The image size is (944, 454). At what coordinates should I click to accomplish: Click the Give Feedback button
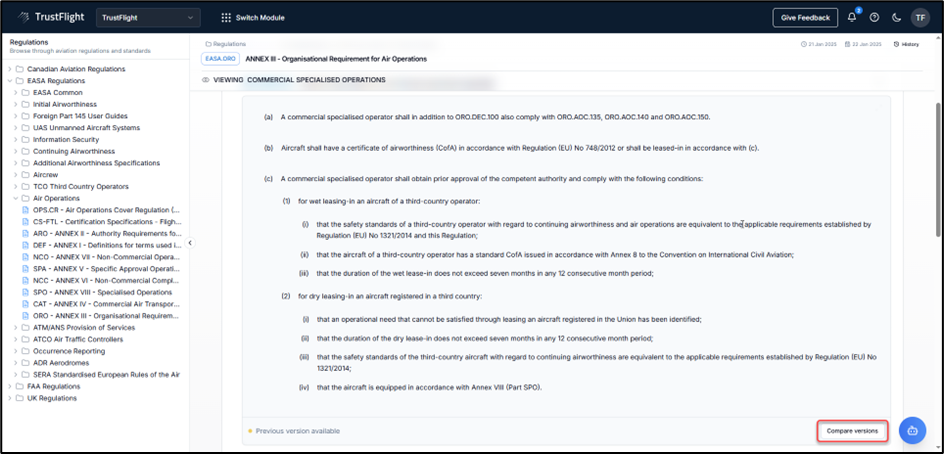[805, 17]
